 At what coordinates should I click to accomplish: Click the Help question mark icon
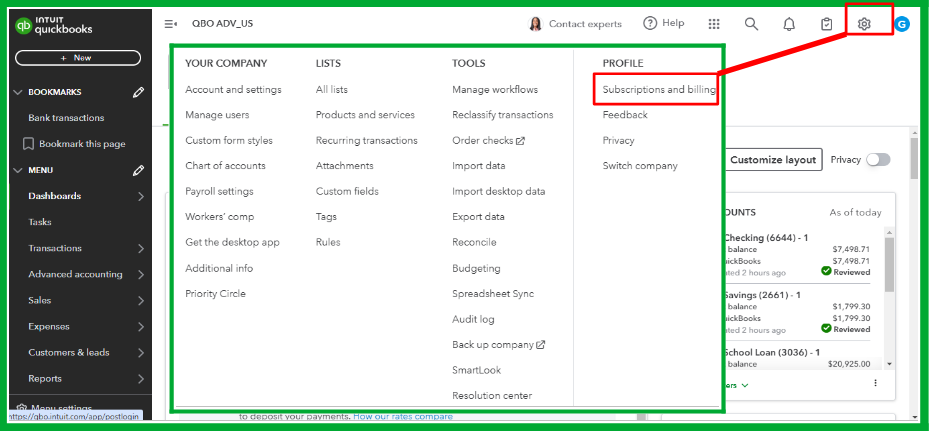pyautogui.click(x=650, y=24)
